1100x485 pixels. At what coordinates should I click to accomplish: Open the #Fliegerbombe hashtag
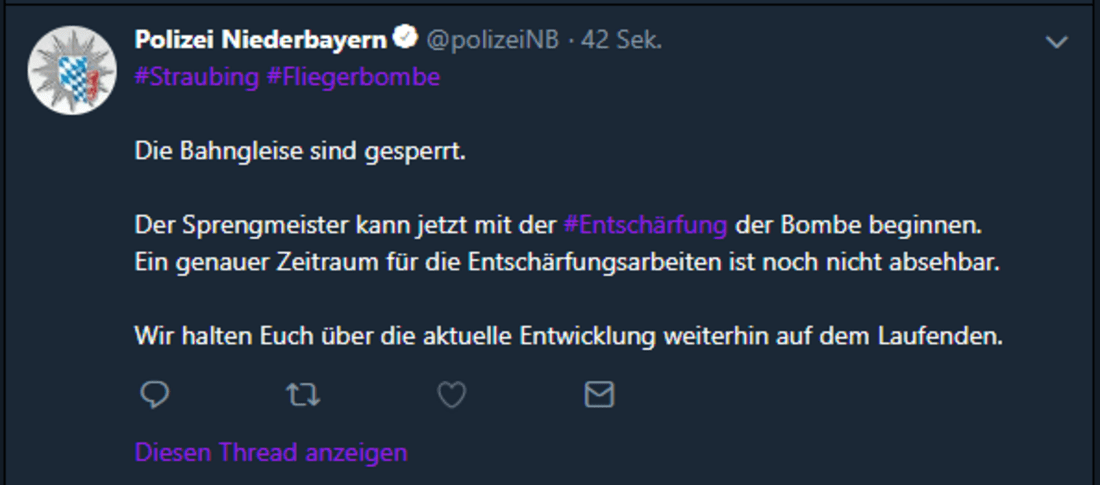click(354, 77)
